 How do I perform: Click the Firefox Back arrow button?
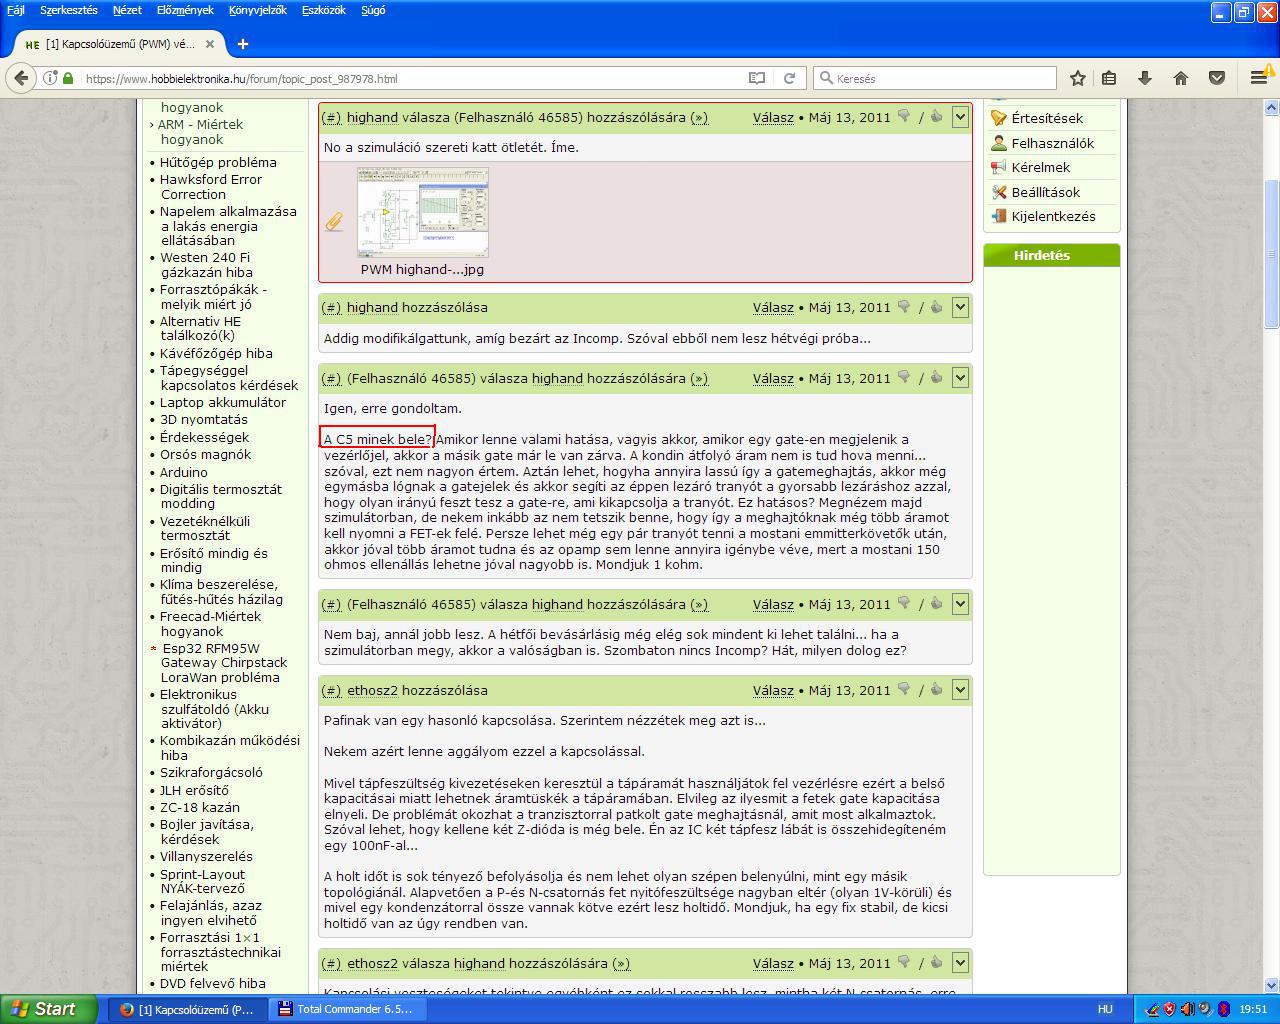(x=21, y=78)
